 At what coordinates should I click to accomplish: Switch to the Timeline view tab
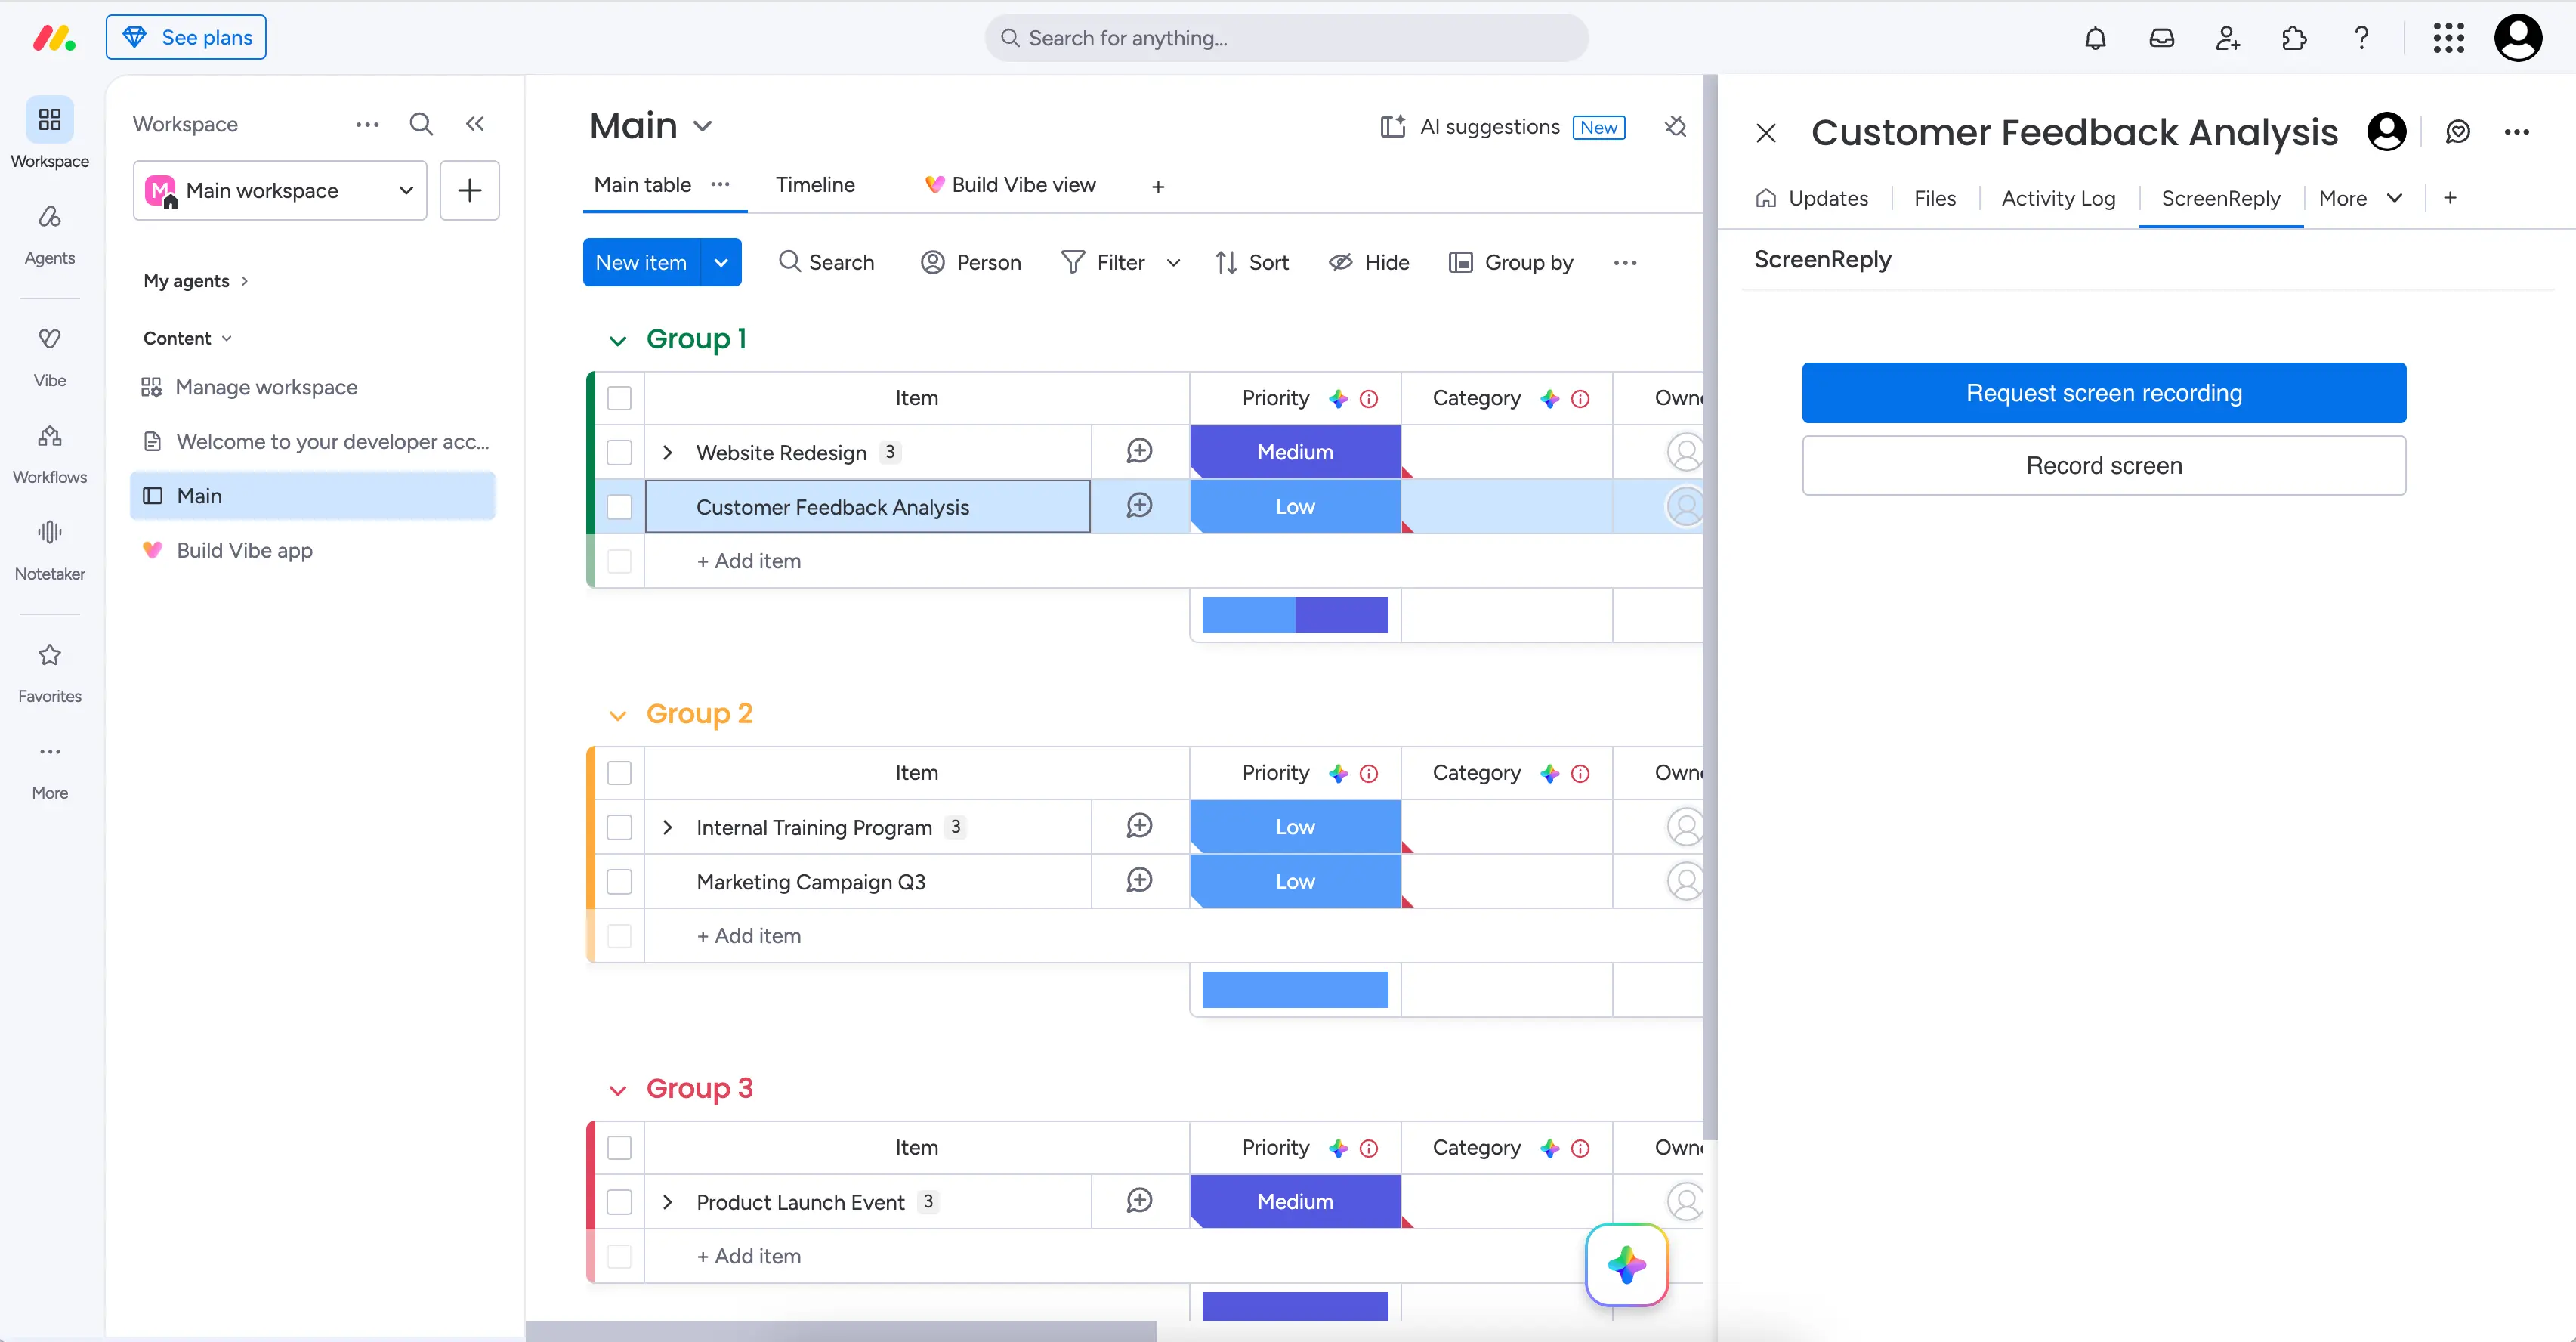(815, 185)
